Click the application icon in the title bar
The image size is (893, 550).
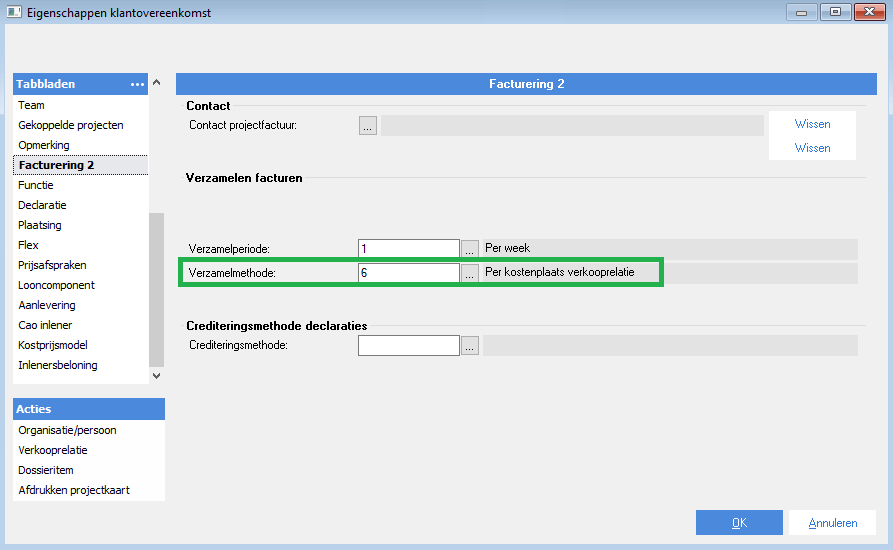(x=14, y=12)
